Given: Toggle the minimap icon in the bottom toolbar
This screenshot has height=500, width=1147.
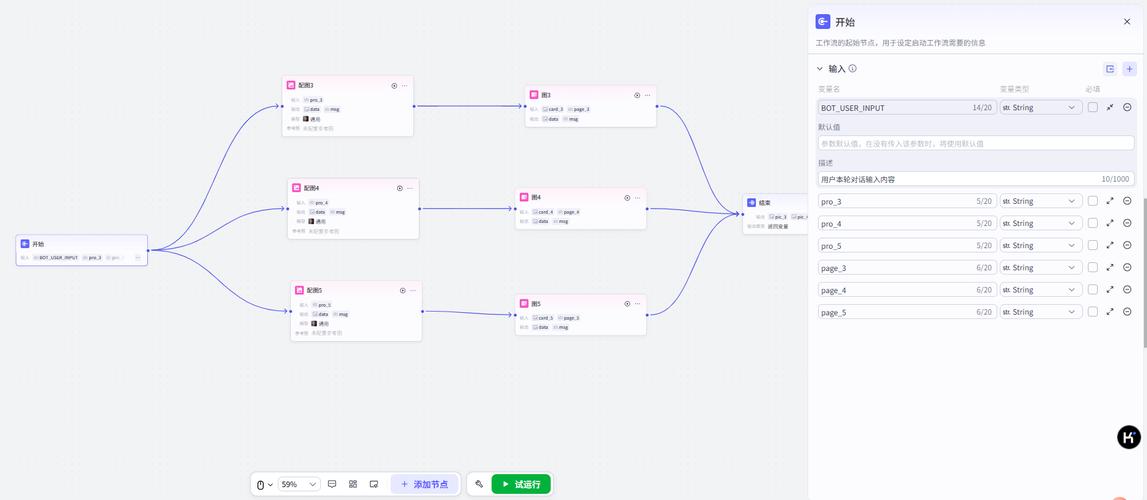Looking at the screenshot, I should click(x=374, y=484).
